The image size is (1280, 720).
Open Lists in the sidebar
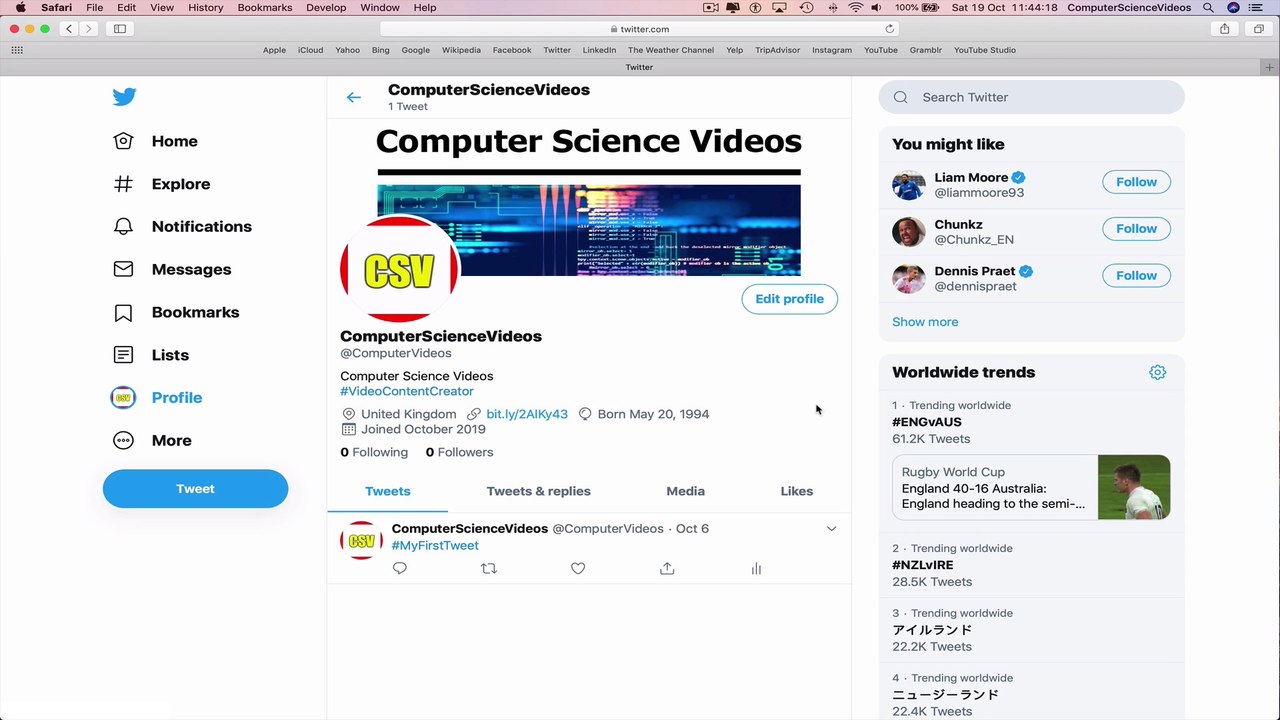pyautogui.click(x=151, y=355)
